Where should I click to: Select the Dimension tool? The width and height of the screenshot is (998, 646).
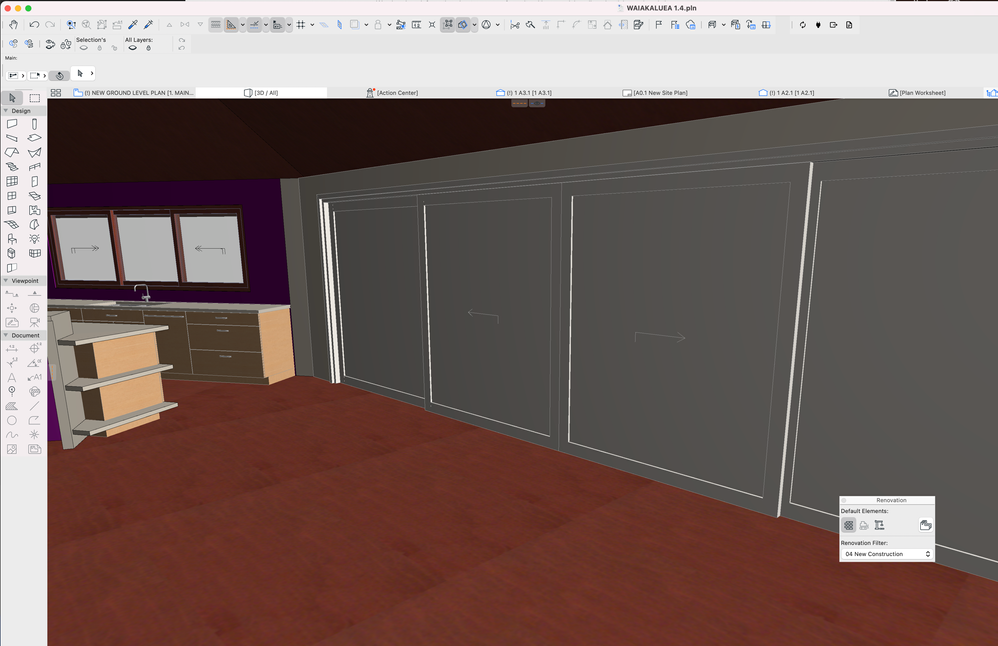[x=12, y=348]
